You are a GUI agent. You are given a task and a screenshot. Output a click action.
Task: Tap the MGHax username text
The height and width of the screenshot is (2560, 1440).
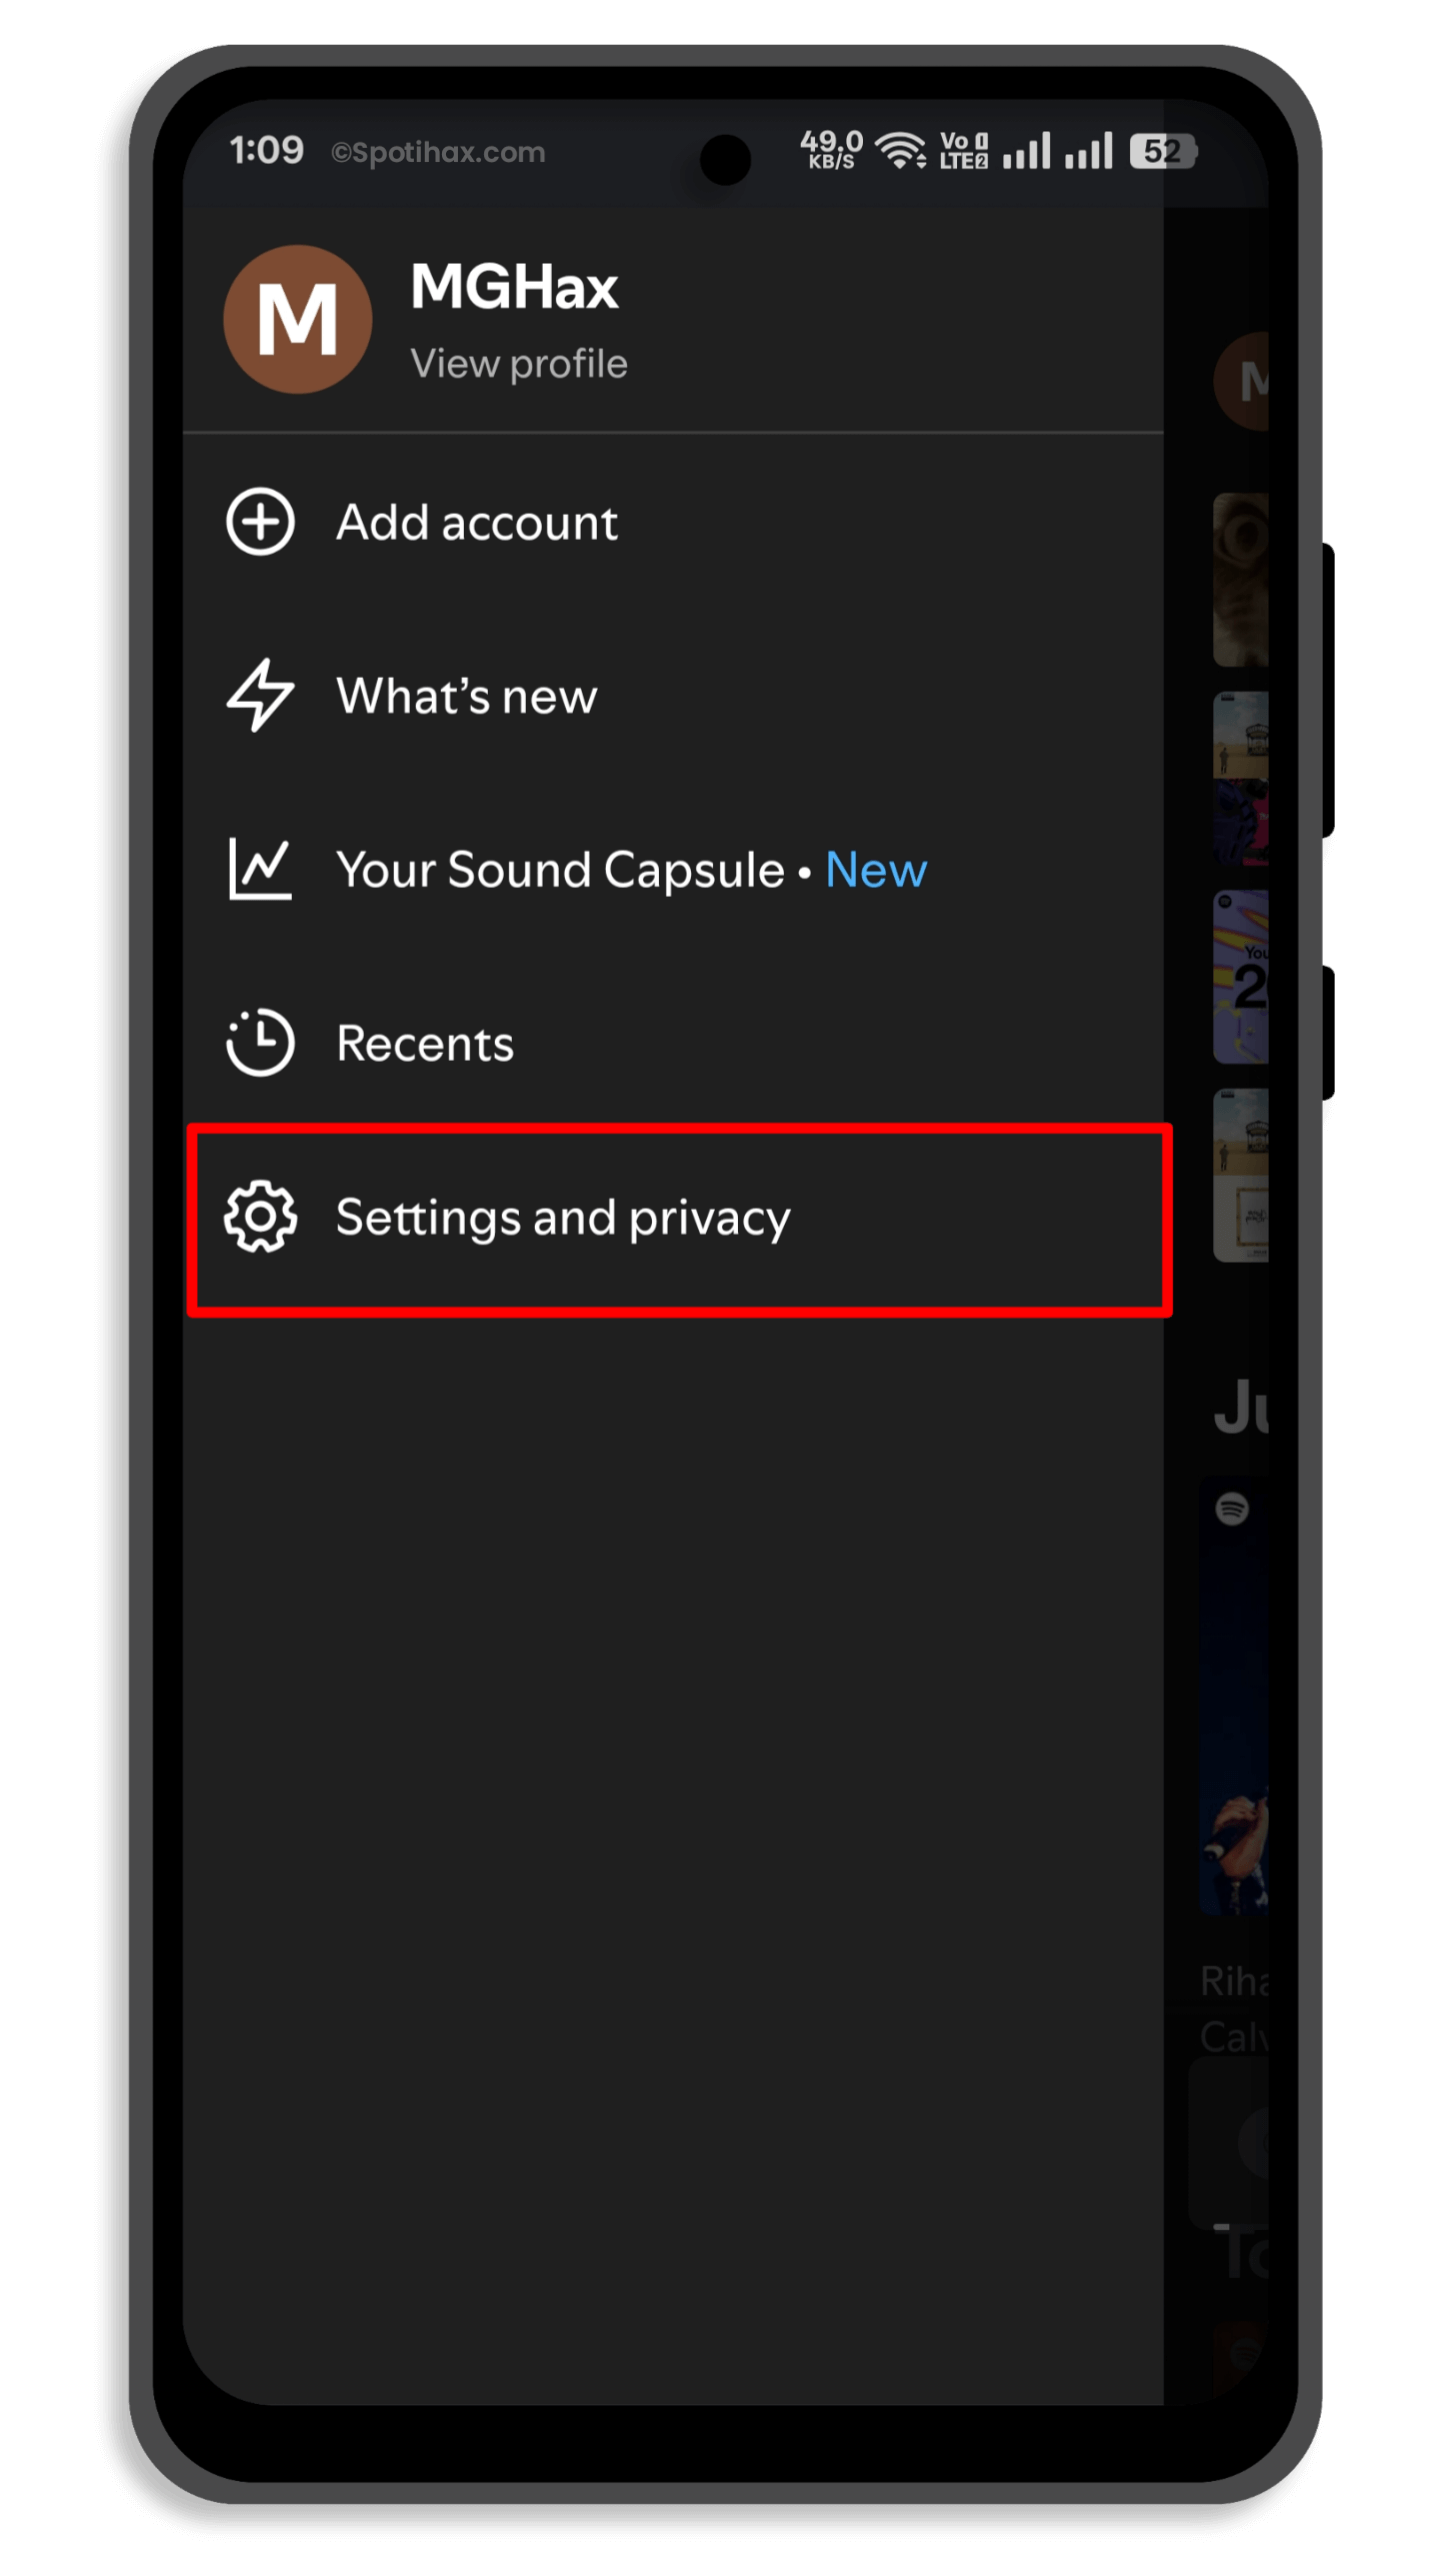[514, 287]
